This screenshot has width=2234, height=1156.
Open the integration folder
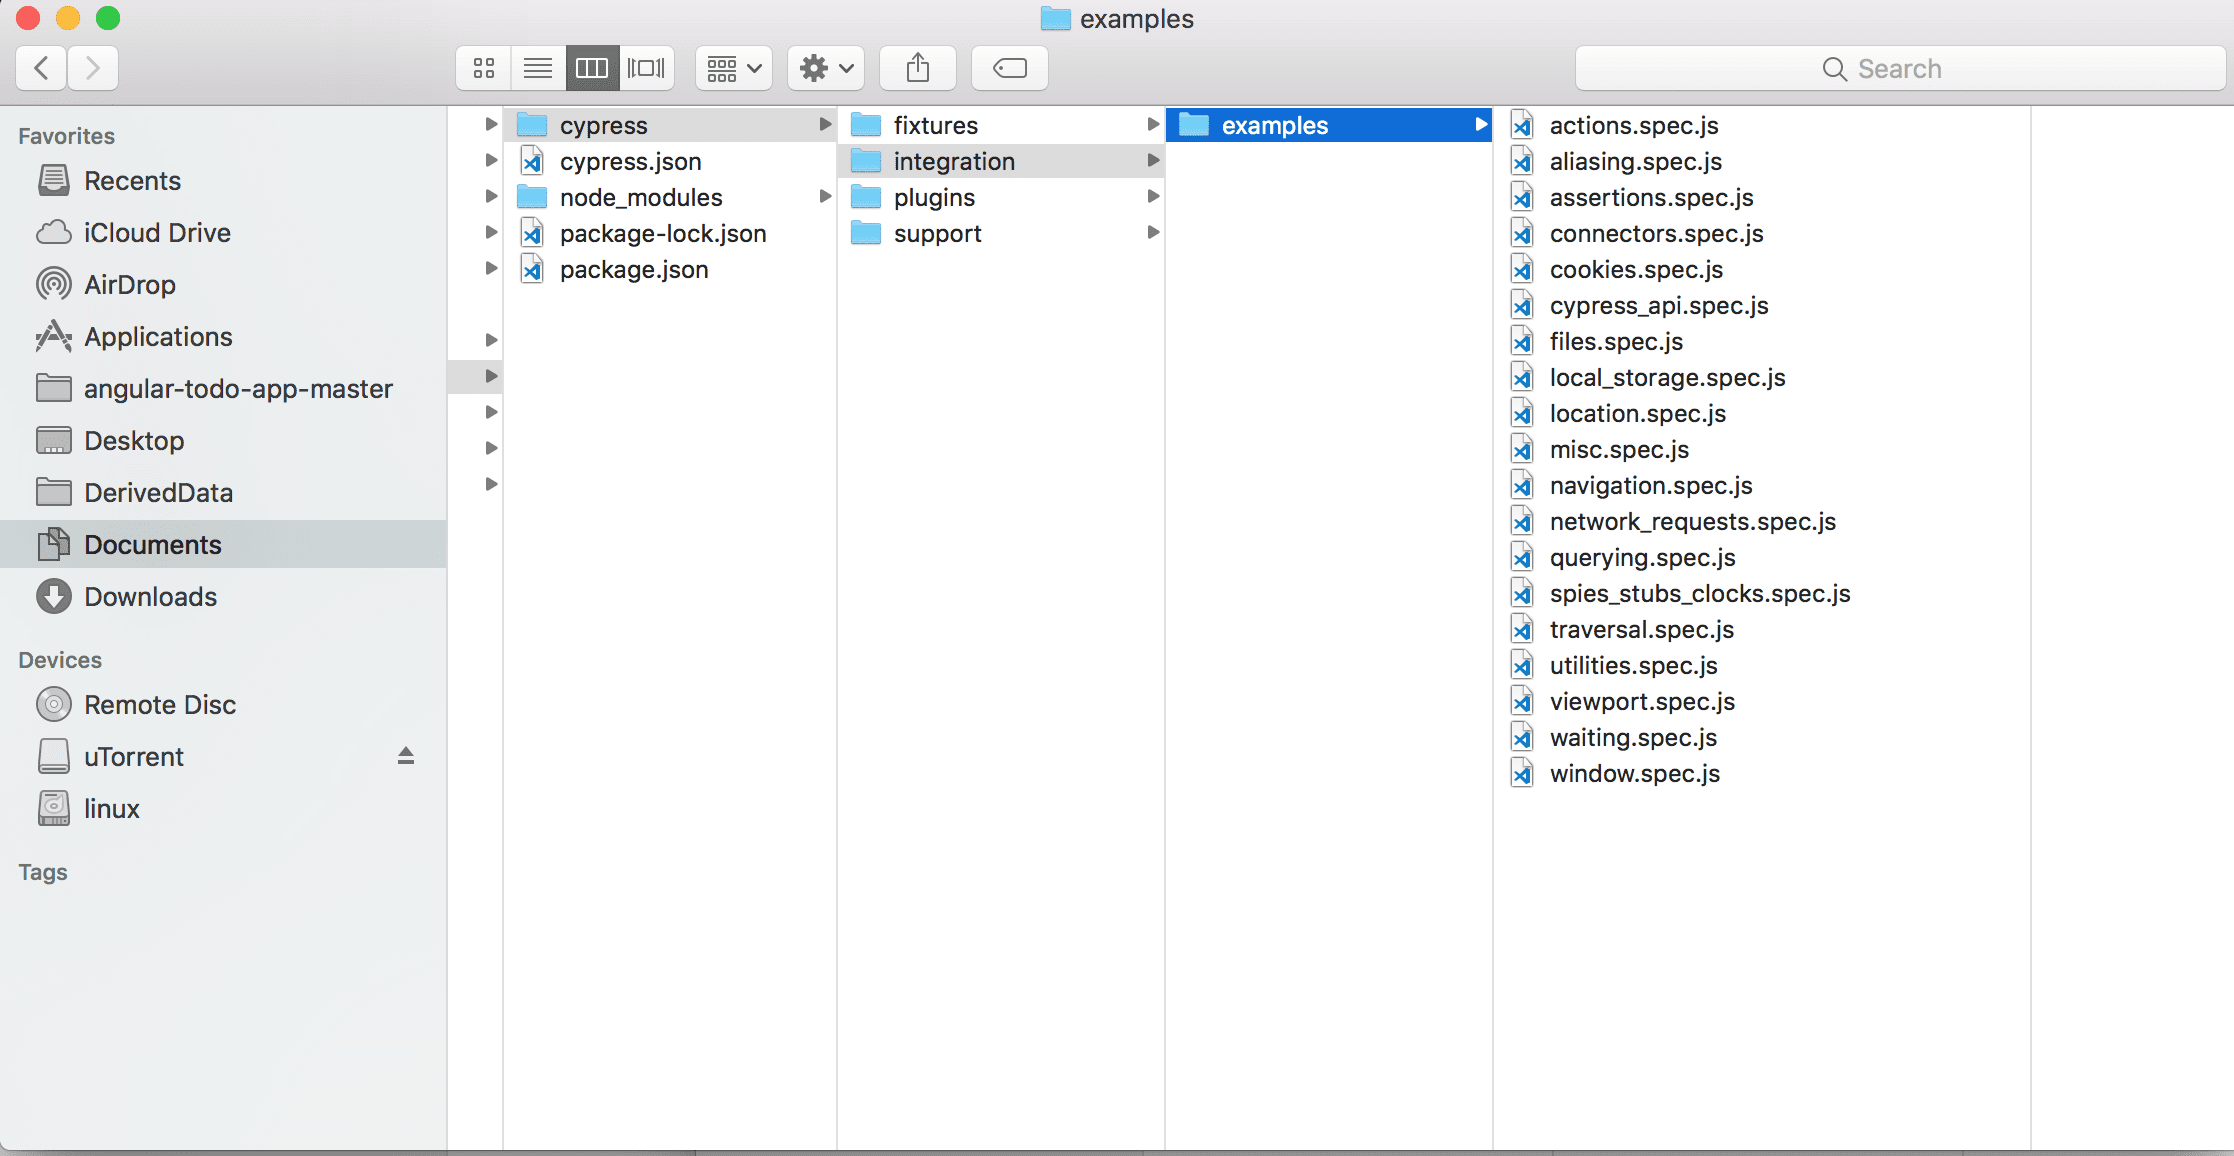[953, 161]
